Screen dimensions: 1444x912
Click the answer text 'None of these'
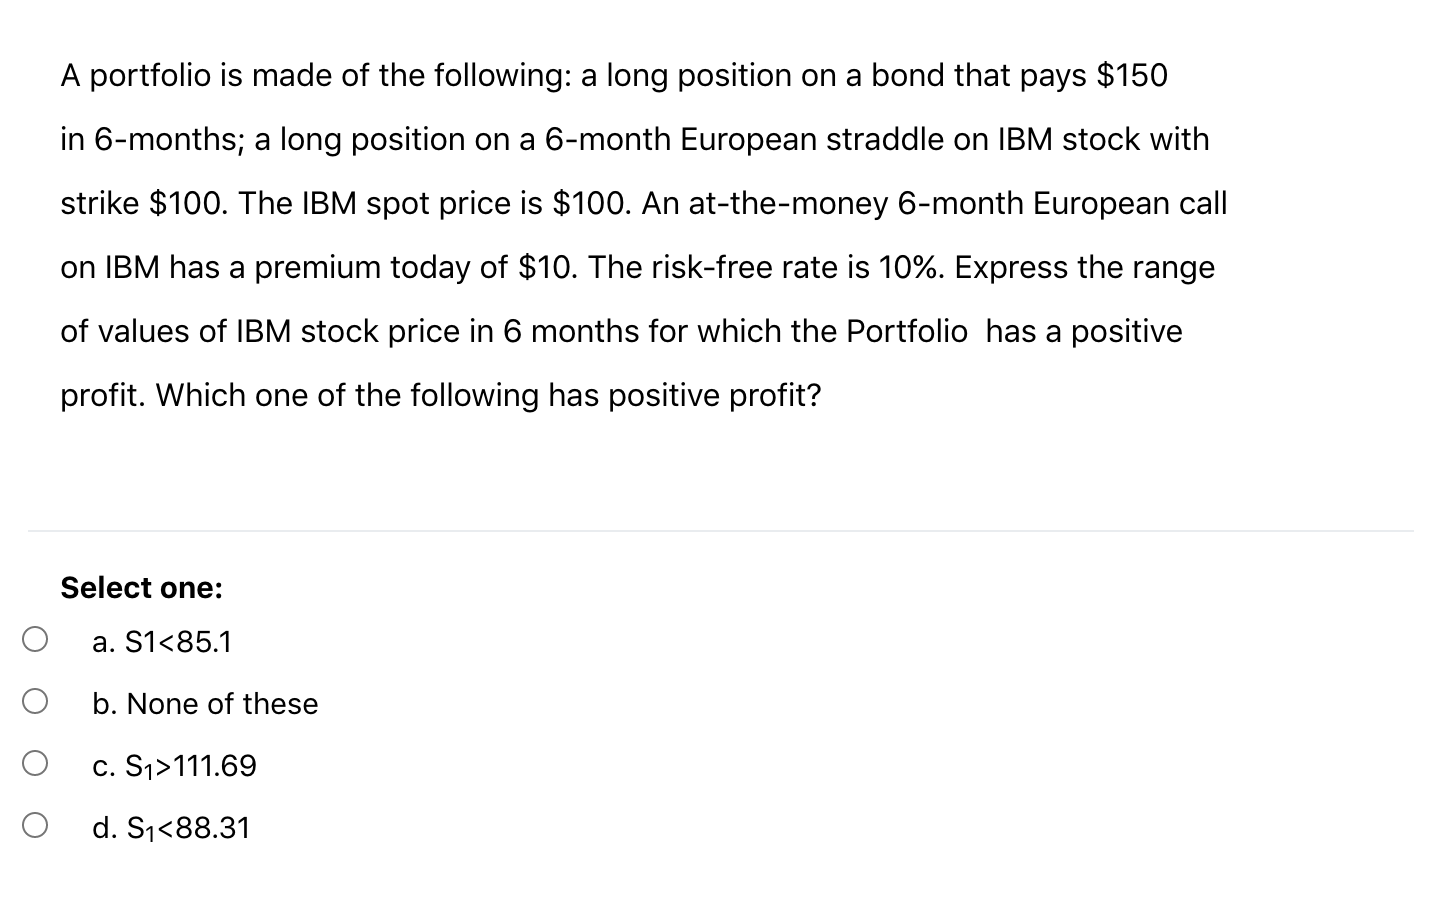click(221, 704)
